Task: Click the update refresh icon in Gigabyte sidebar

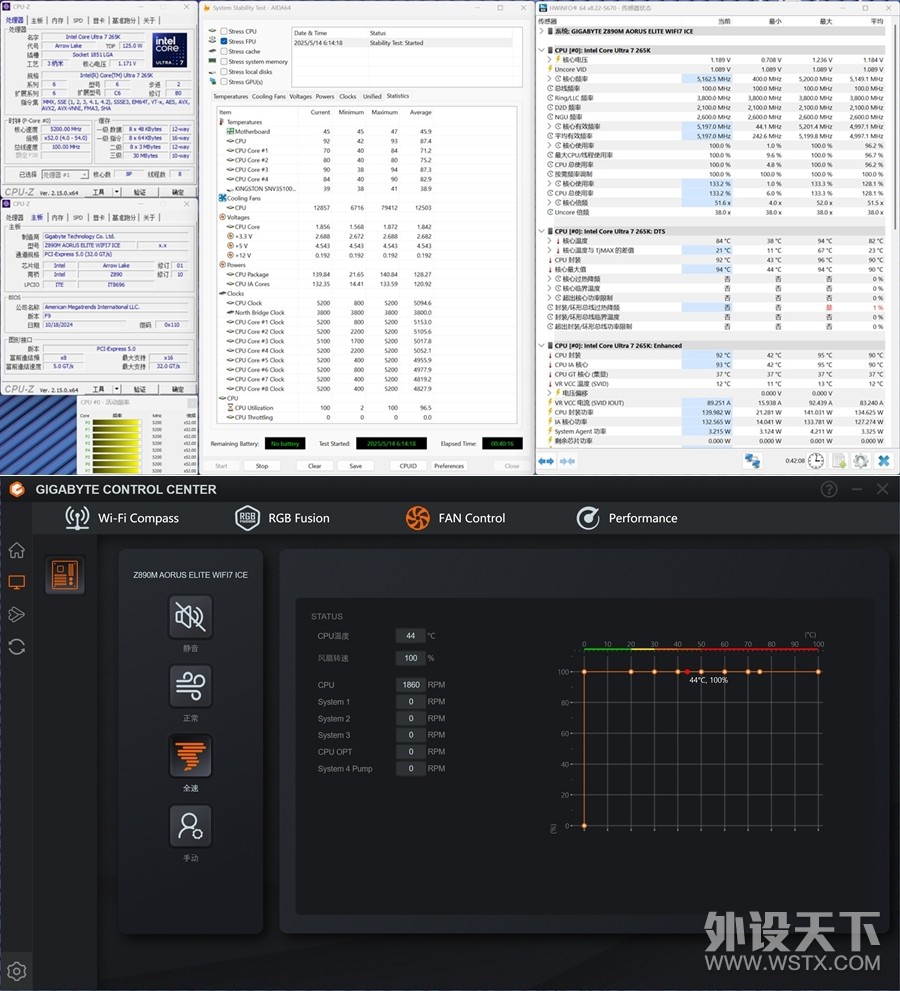Action: [17, 646]
